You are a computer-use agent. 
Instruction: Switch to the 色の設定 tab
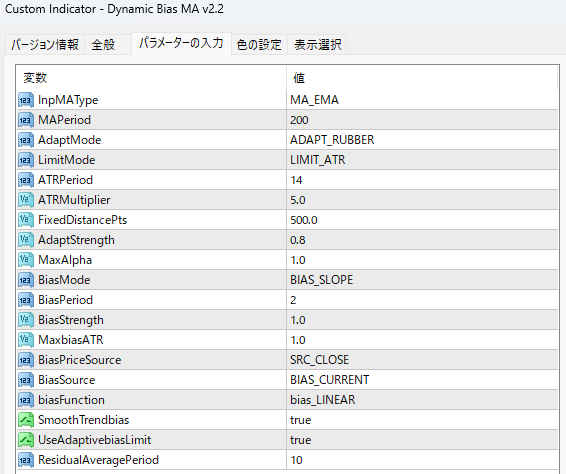point(259,45)
